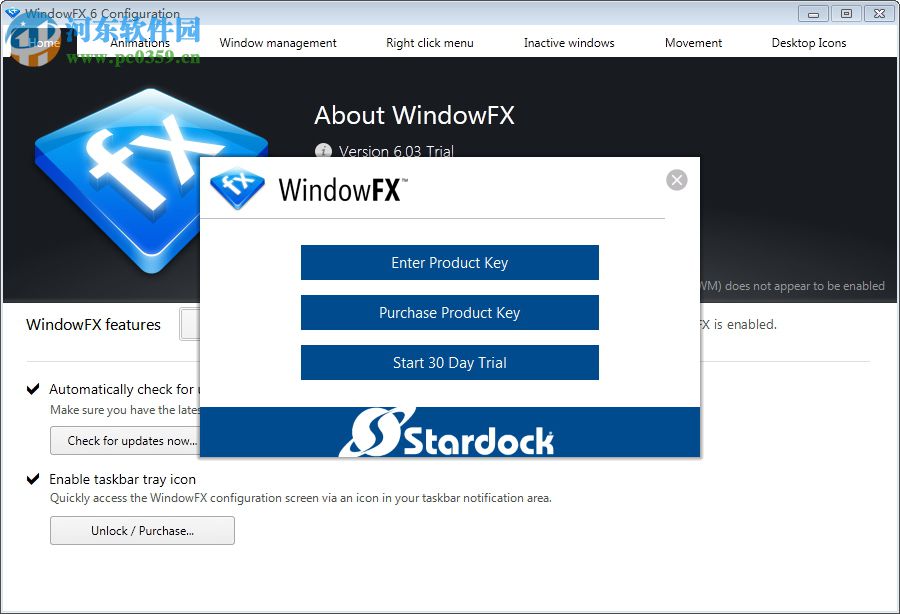Open the Inactive windows tab
Screen dimensions: 900x614
pyautogui.click(x=568, y=43)
